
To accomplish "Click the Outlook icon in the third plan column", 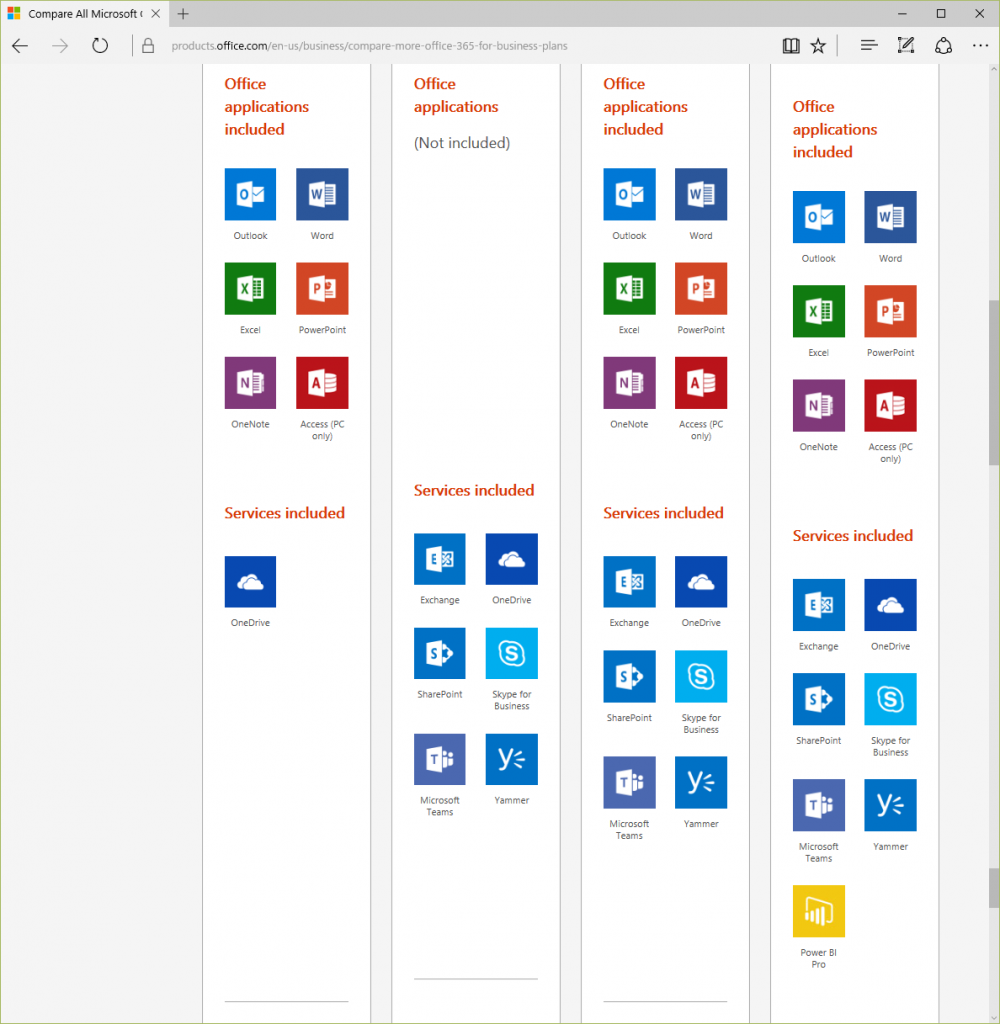I will [x=629, y=194].
